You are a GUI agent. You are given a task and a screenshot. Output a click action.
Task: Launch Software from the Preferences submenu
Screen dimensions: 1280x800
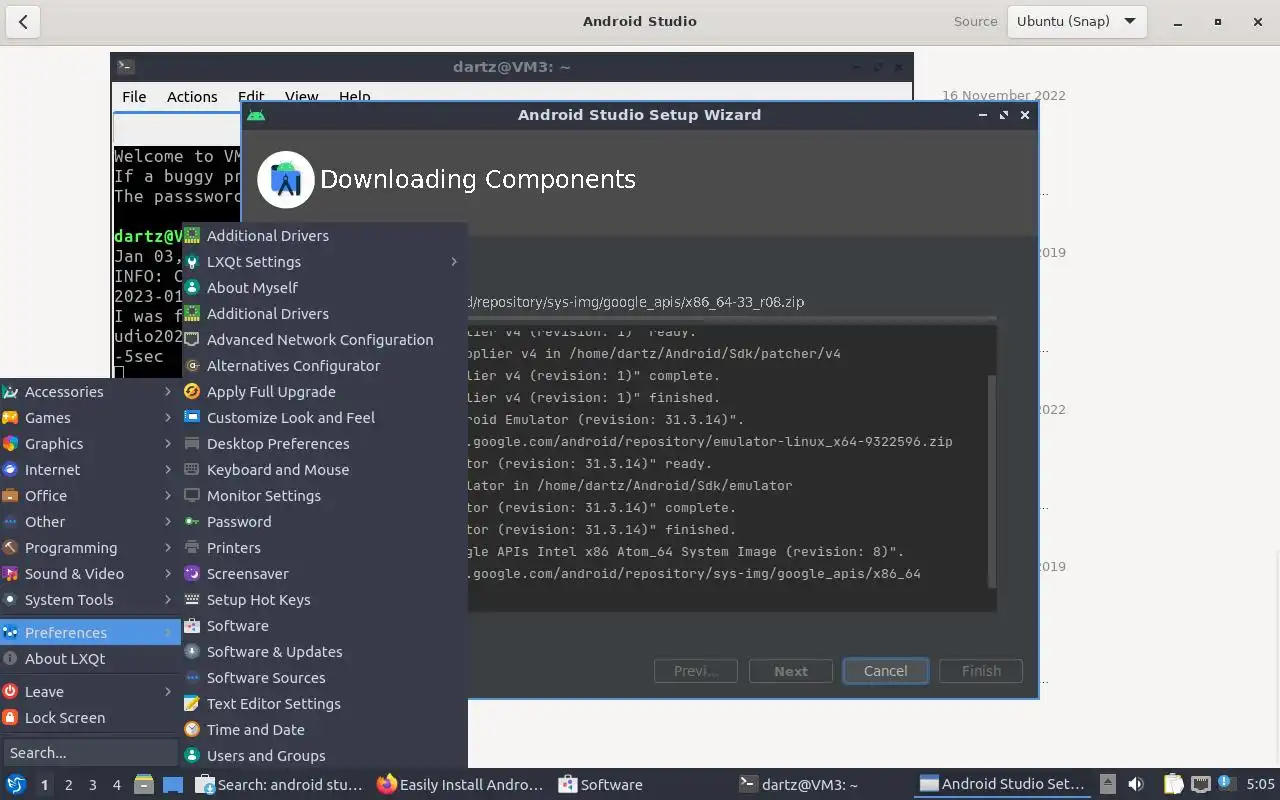[x=324, y=625]
